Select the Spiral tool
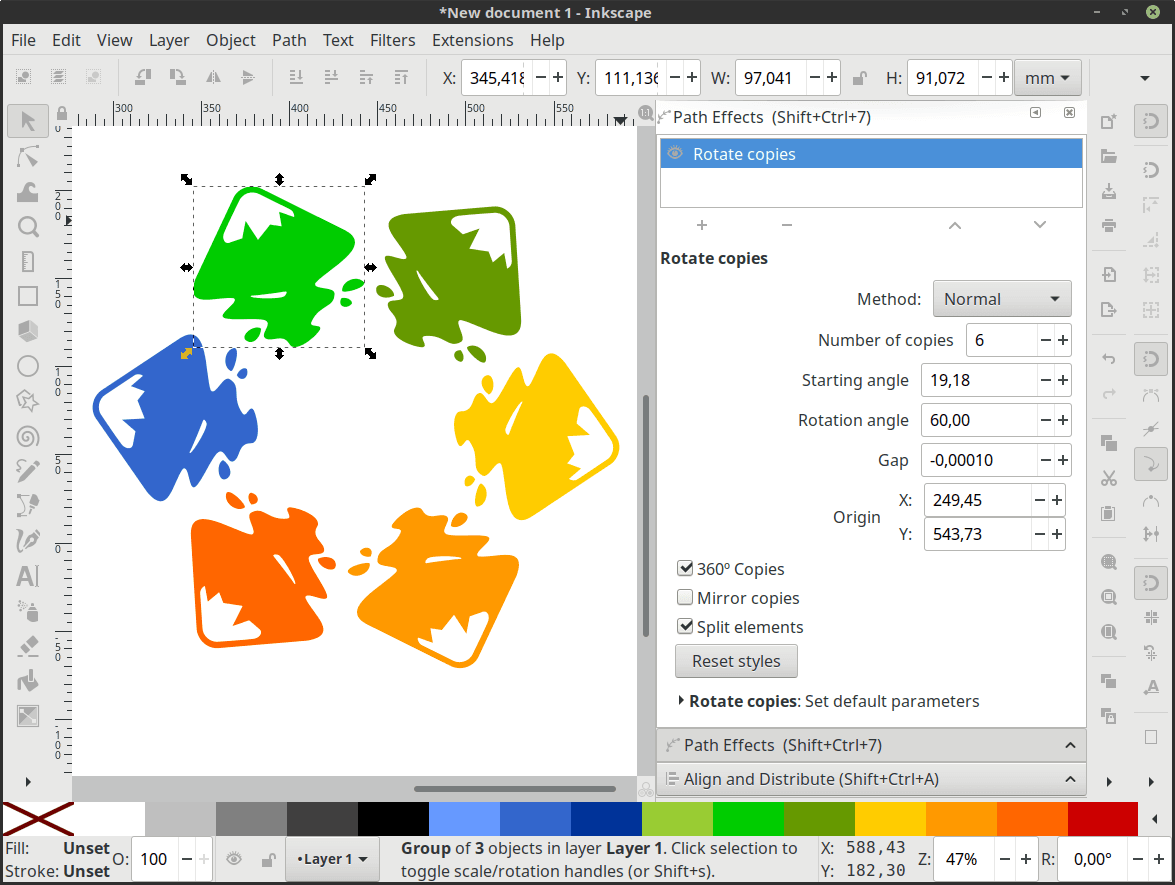Screen dimensions: 1175x885 (x=28, y=436)
